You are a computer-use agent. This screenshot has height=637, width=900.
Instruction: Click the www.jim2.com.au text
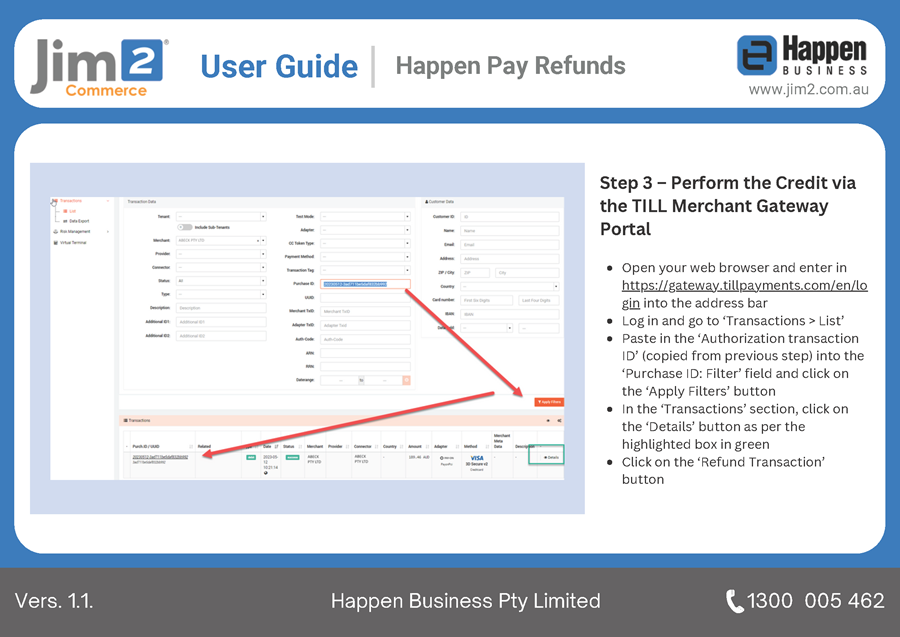tap(808, 90)
